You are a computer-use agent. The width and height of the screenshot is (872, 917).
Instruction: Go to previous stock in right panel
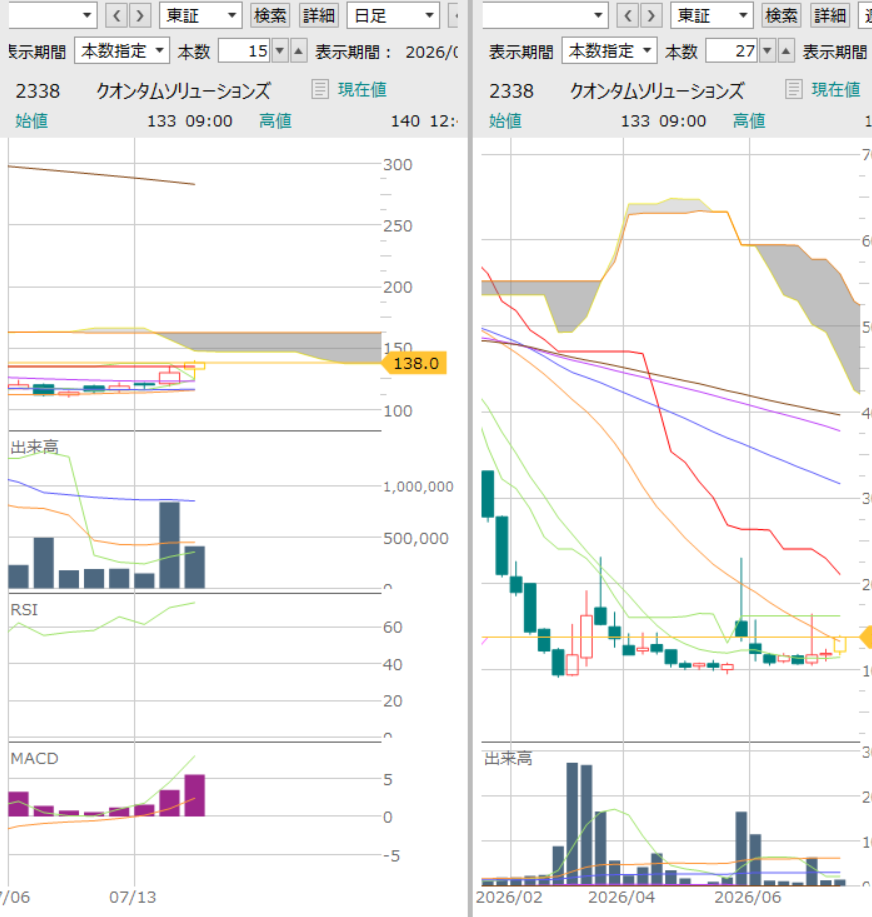click(628, 16)
